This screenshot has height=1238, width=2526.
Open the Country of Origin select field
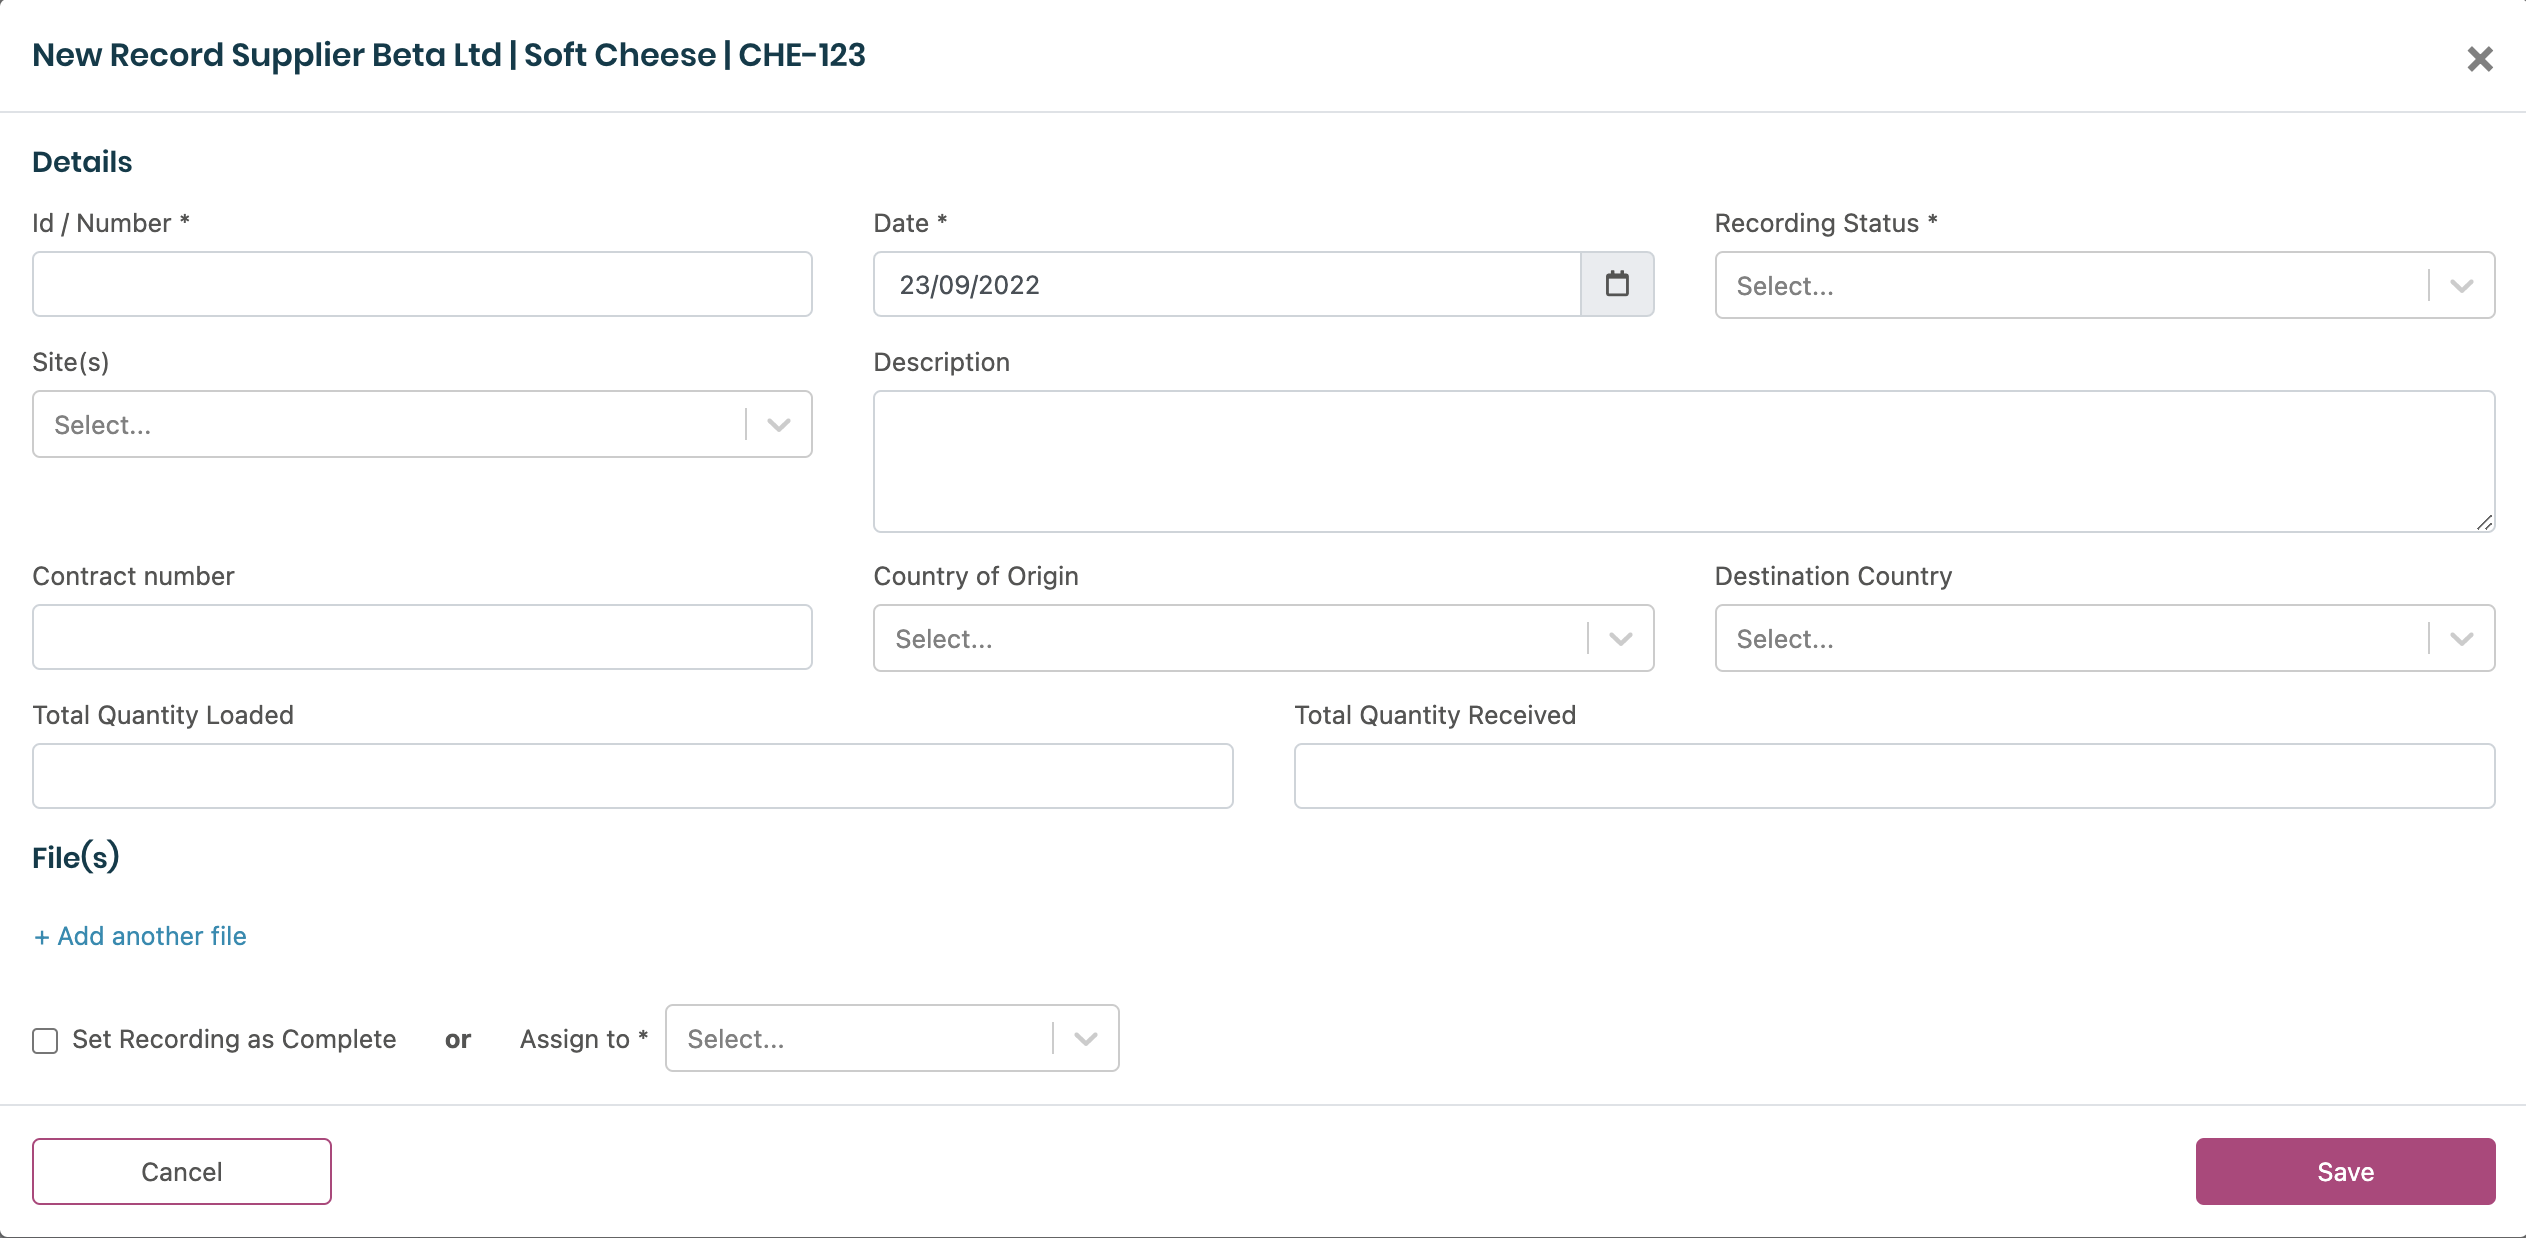point(1230,639)
